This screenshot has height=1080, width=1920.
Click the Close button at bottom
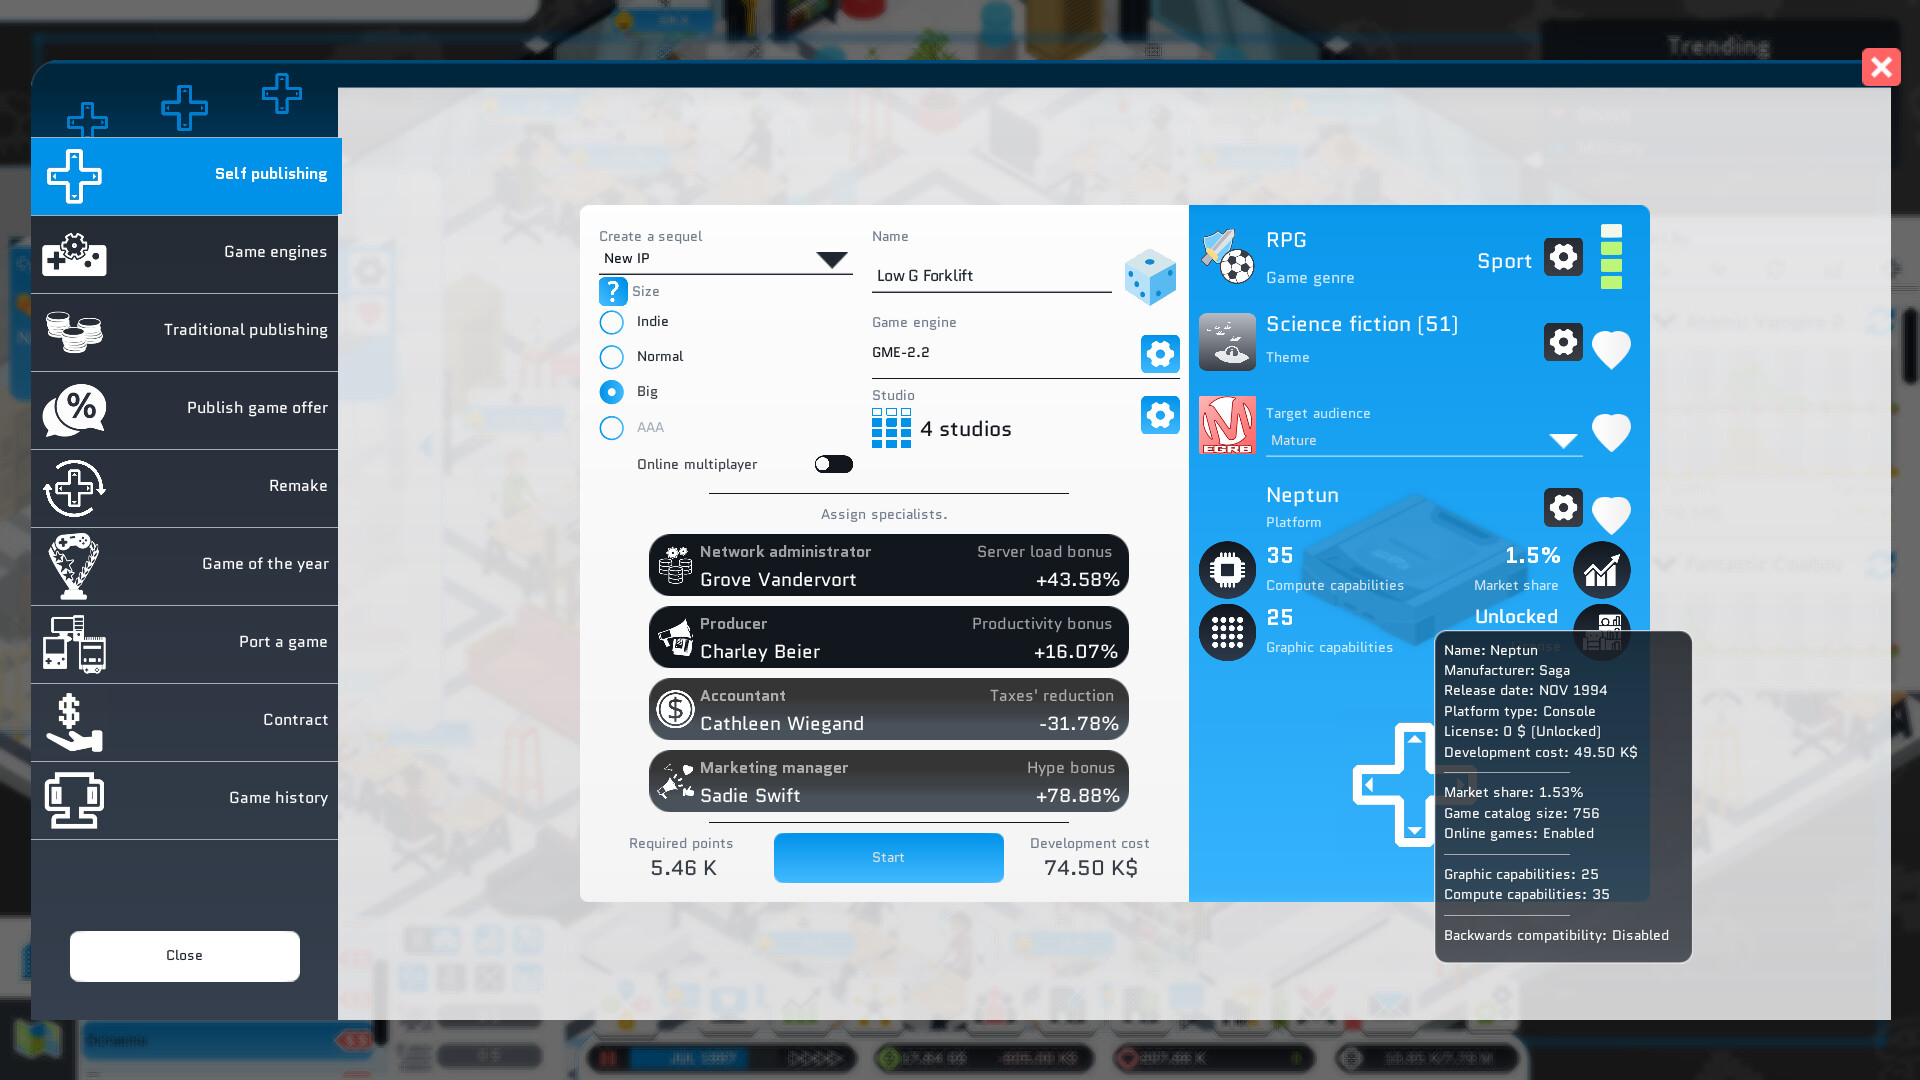tap(183, 955)
